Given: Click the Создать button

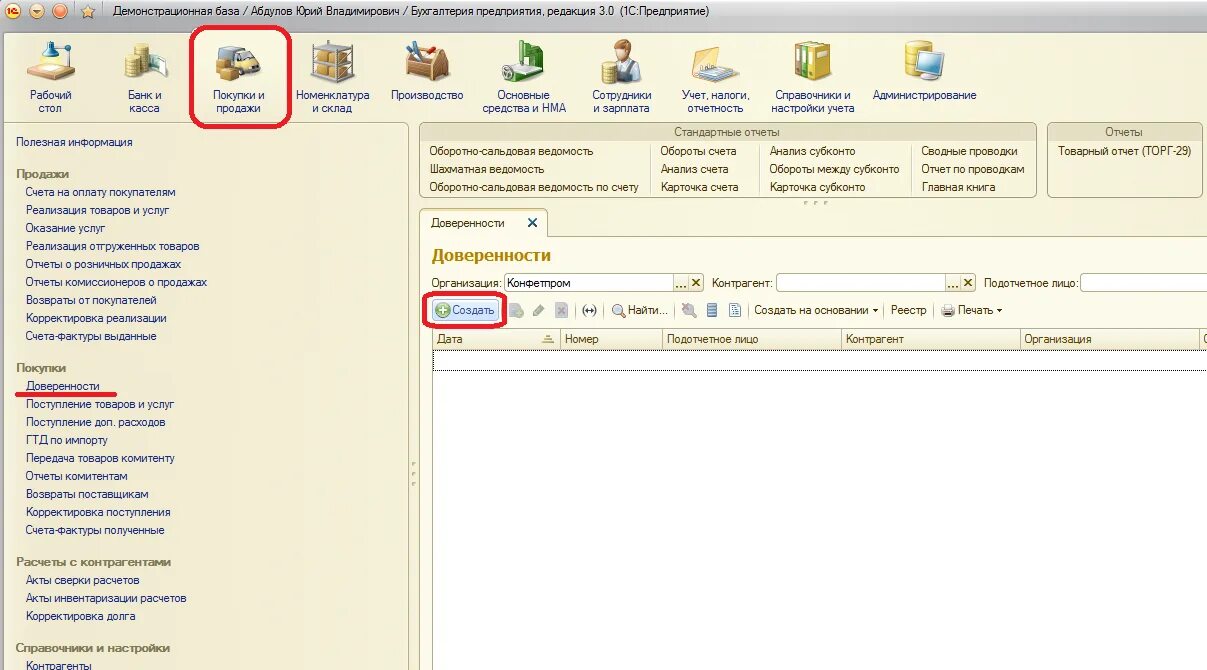Looking at the screenshot, I should click(x=465, y=311).
